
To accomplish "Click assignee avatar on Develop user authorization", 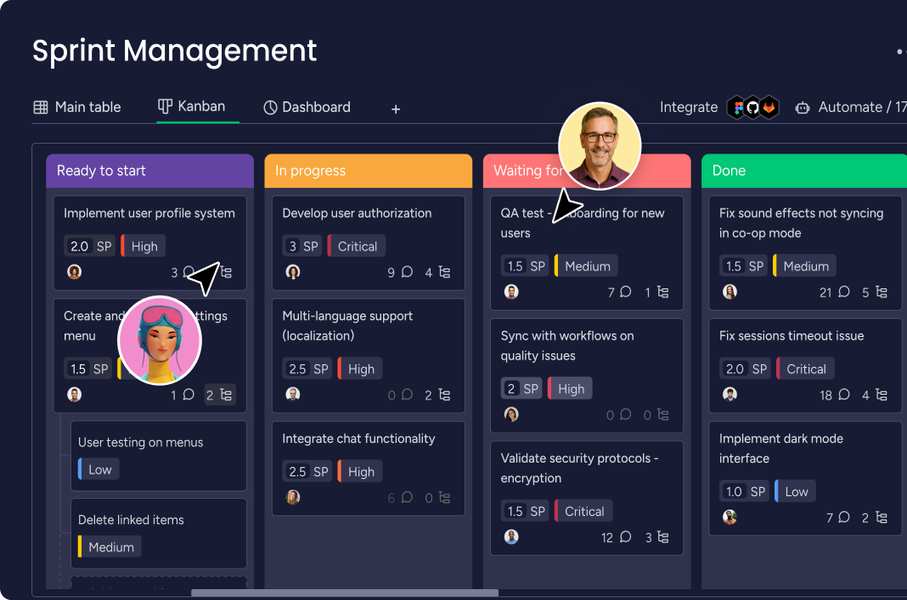I will tap(293, 272).
